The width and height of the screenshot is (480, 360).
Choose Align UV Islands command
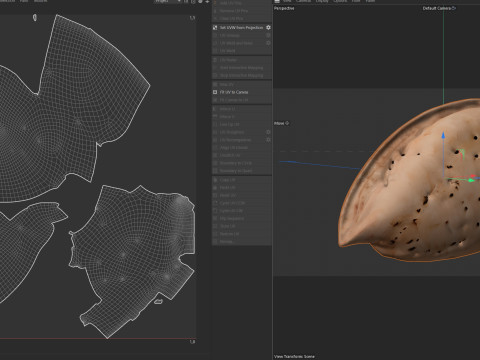pyautogui.click(x=234, y=147)
